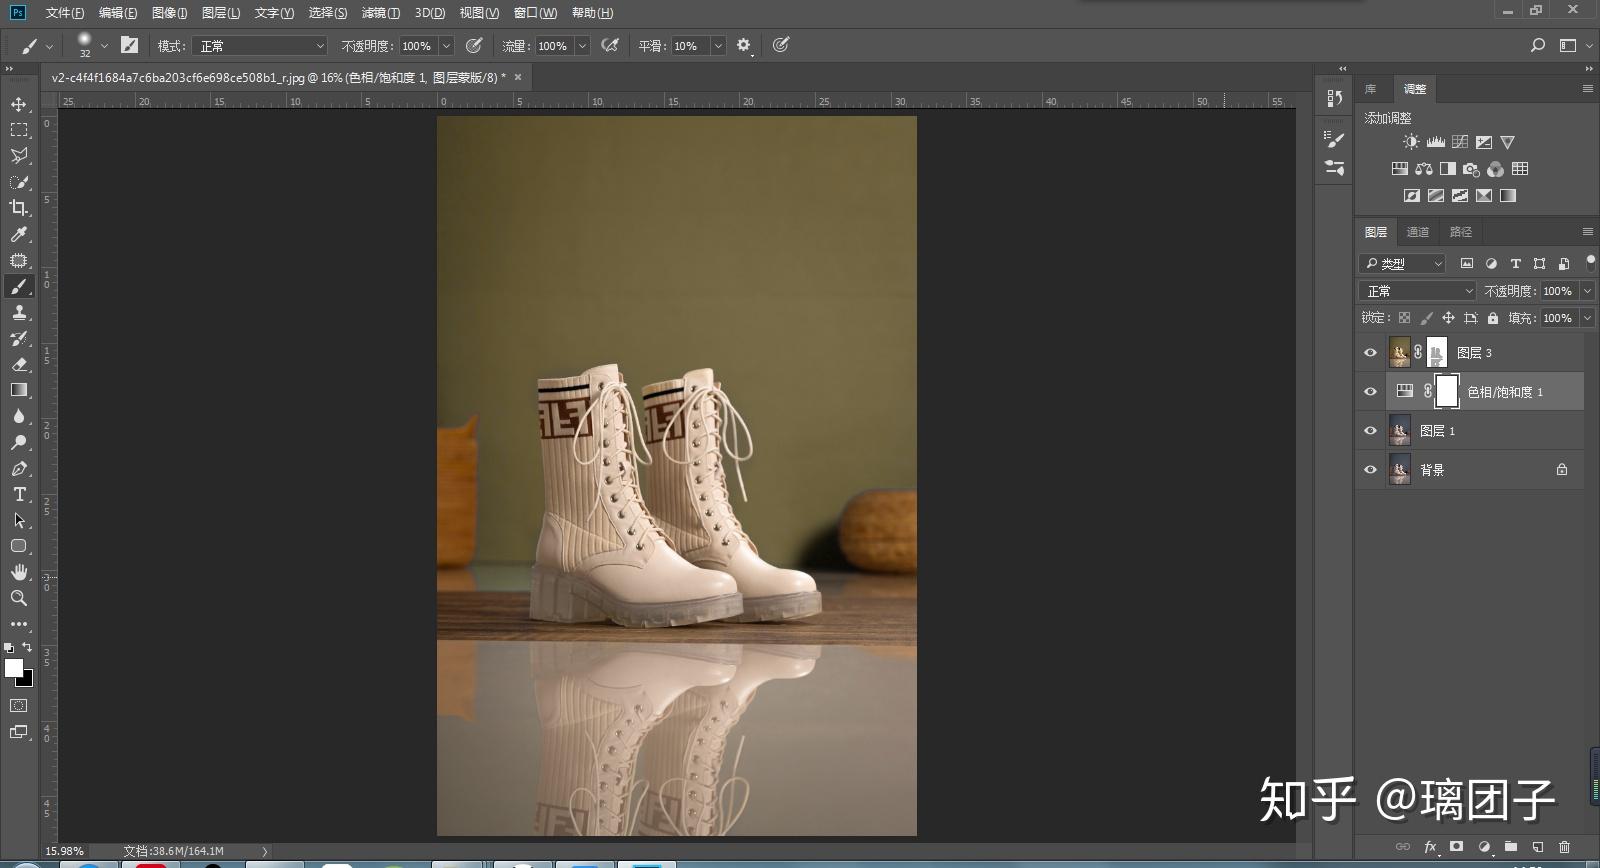This screenshot has height=868, width=1600.
Task: Select the Eraser tool
Action: click(19, 364)
